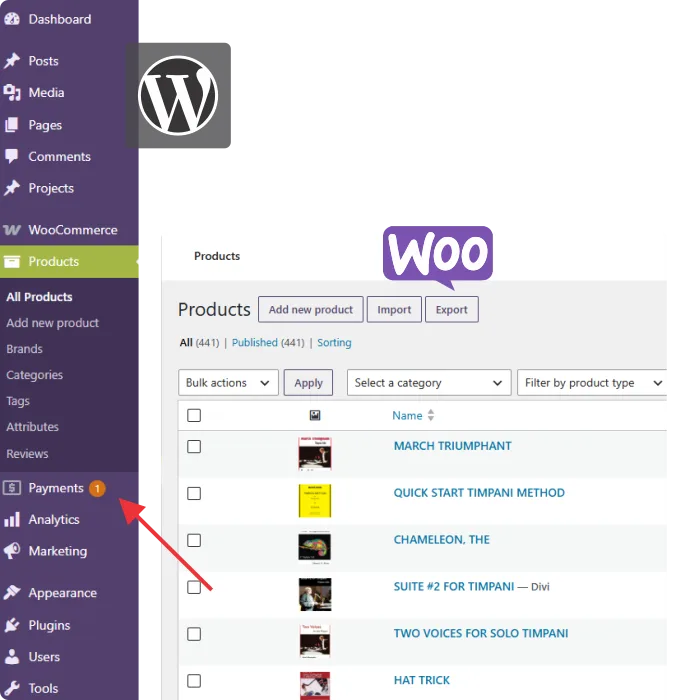Toggle the select-all products checkbox
The image size is (700, 700).
point(194,415)
